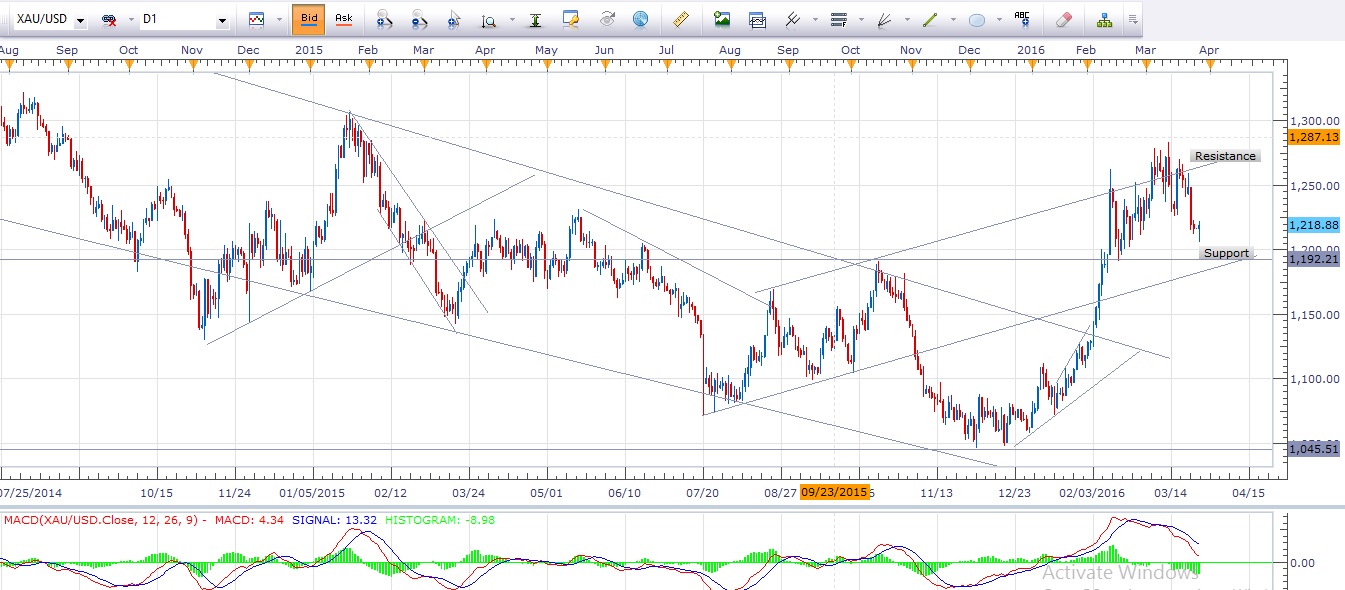Viewport: 1345px width, 590px height.
Task: Select the eraser tool
Action: (1063, 19)
